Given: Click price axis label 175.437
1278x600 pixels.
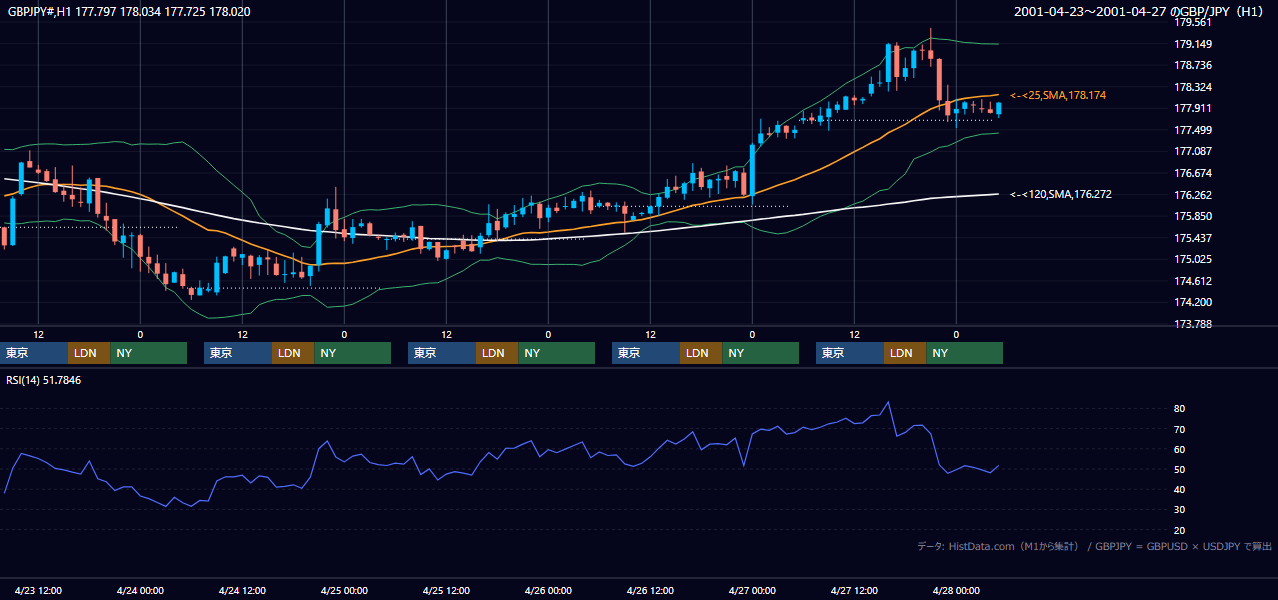Looking at the screenshot, I should [x=1193, y=238].
